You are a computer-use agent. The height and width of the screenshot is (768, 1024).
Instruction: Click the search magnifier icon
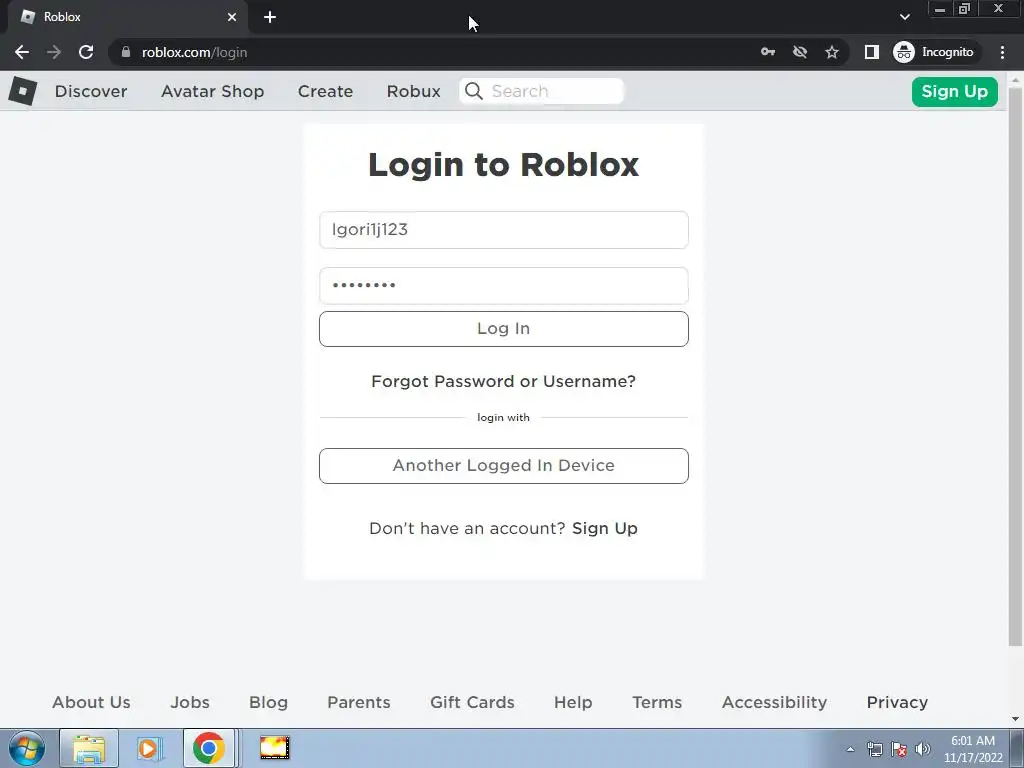click(474, 91)
